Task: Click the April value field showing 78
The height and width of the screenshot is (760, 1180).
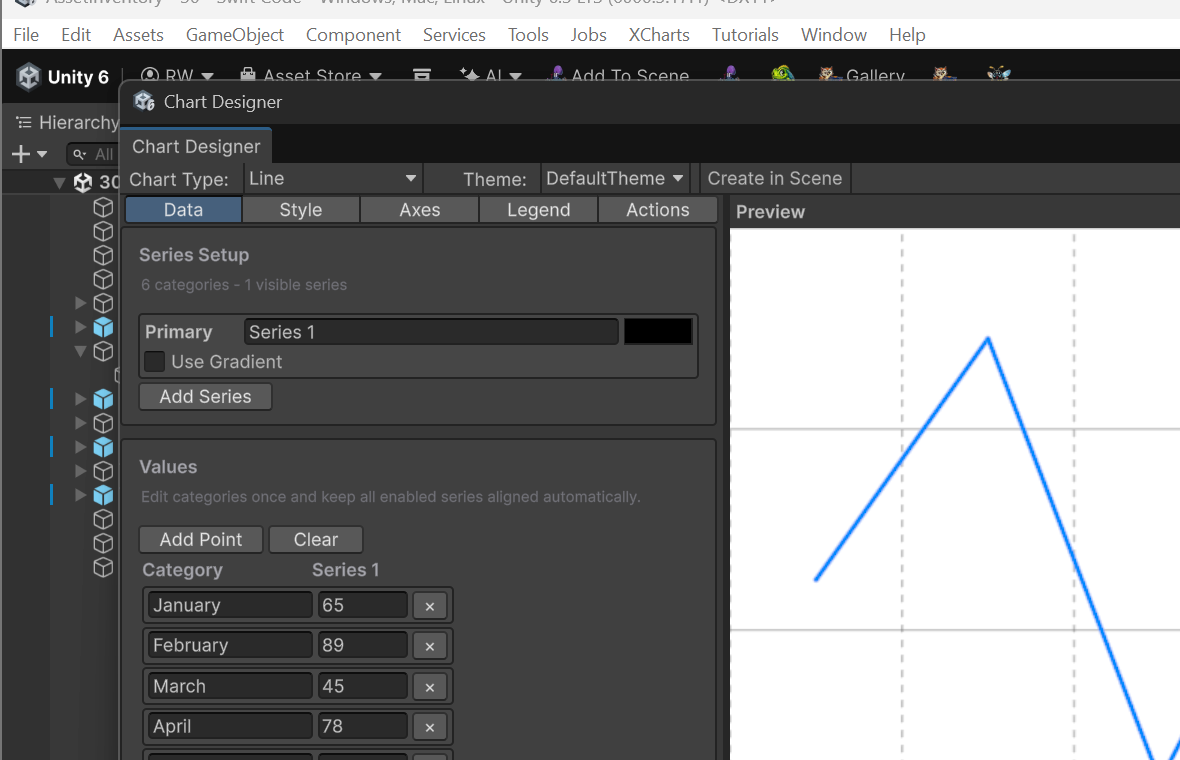Action: tap(362, 727)
